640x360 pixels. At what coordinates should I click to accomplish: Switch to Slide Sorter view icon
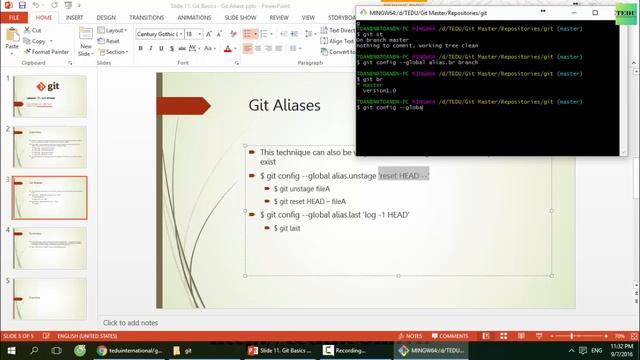[504, 336]
